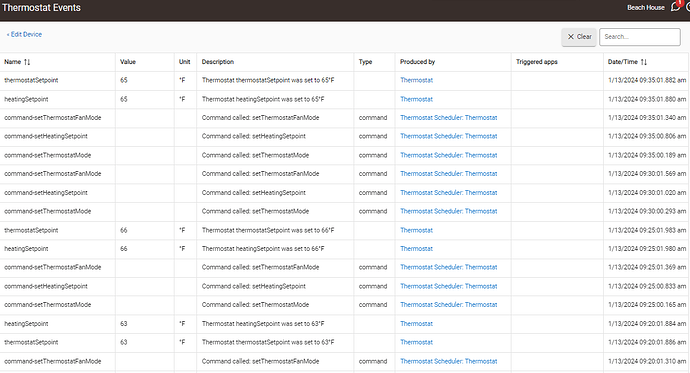Image resolution: width=690 pixels, height=373 pixels.
Task: Select heatingSetpoint name in 66 value row
Action: (x=26, y=249)
